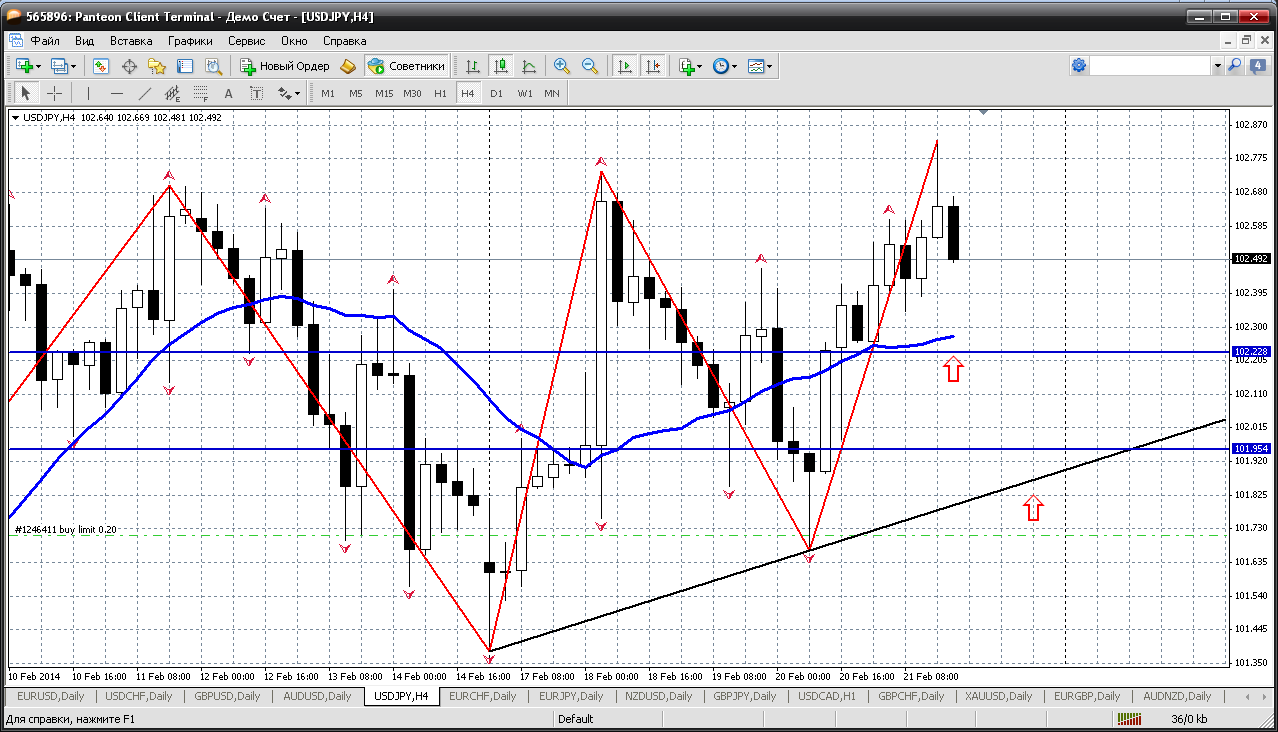Open the Сервис menu

point(246,41)
